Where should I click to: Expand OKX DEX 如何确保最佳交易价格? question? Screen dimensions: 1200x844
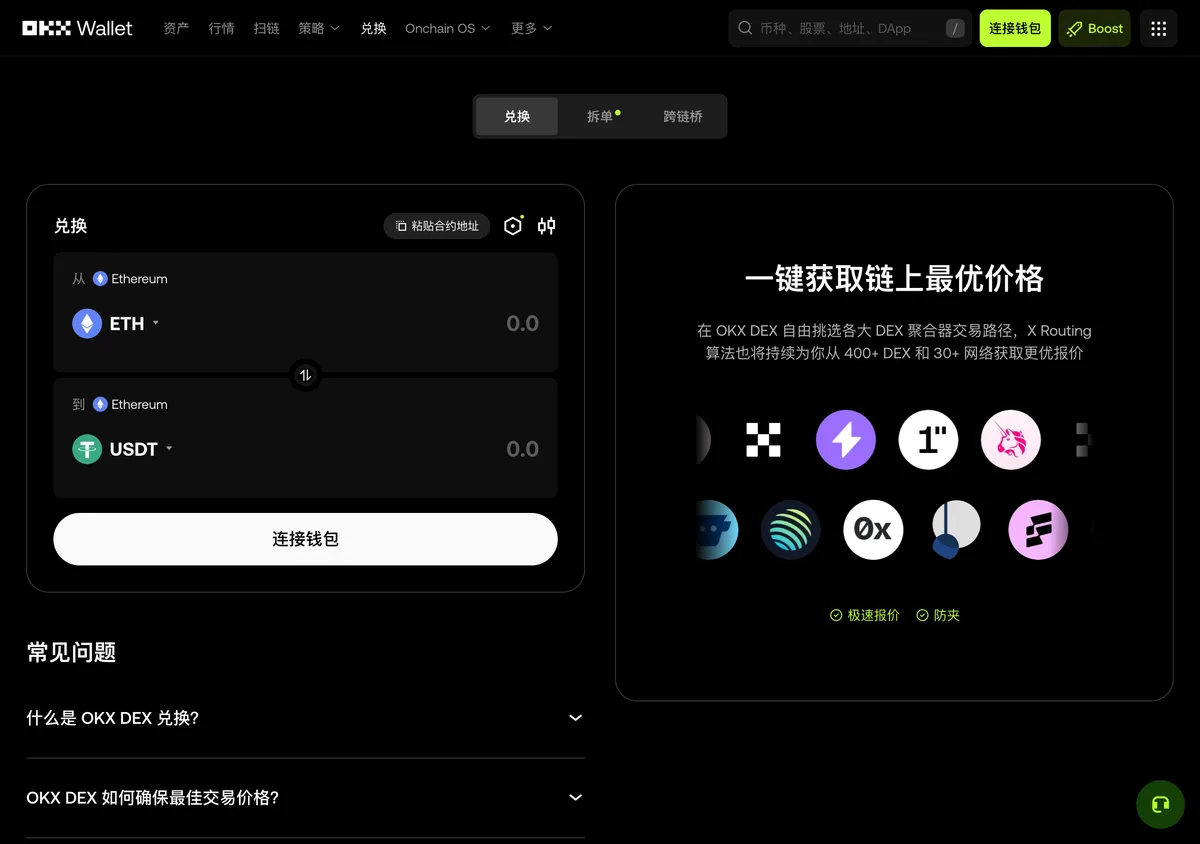[305, 798]
